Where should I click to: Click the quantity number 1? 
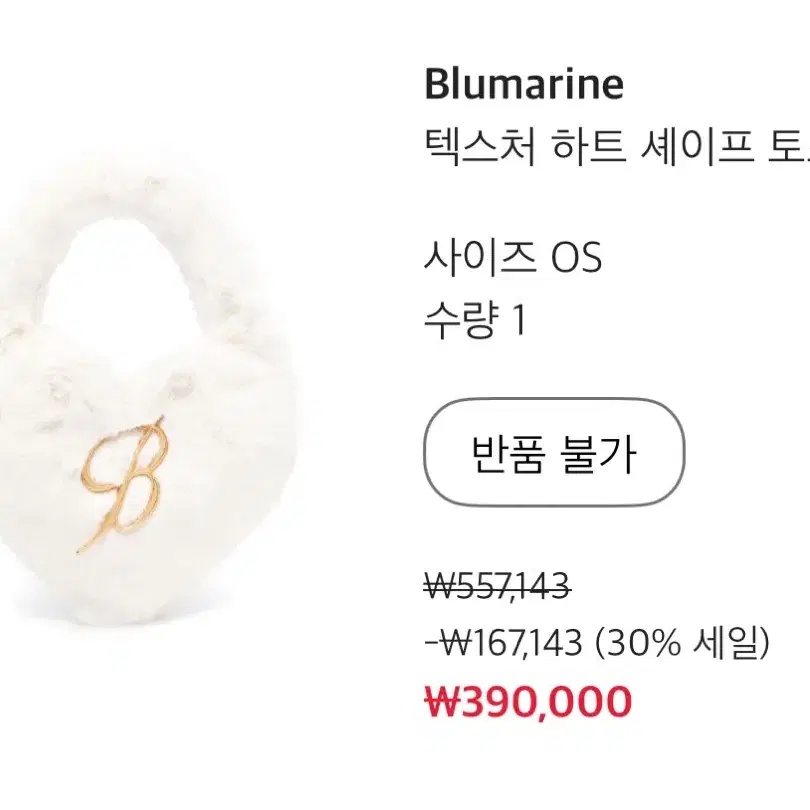(520, 320)
